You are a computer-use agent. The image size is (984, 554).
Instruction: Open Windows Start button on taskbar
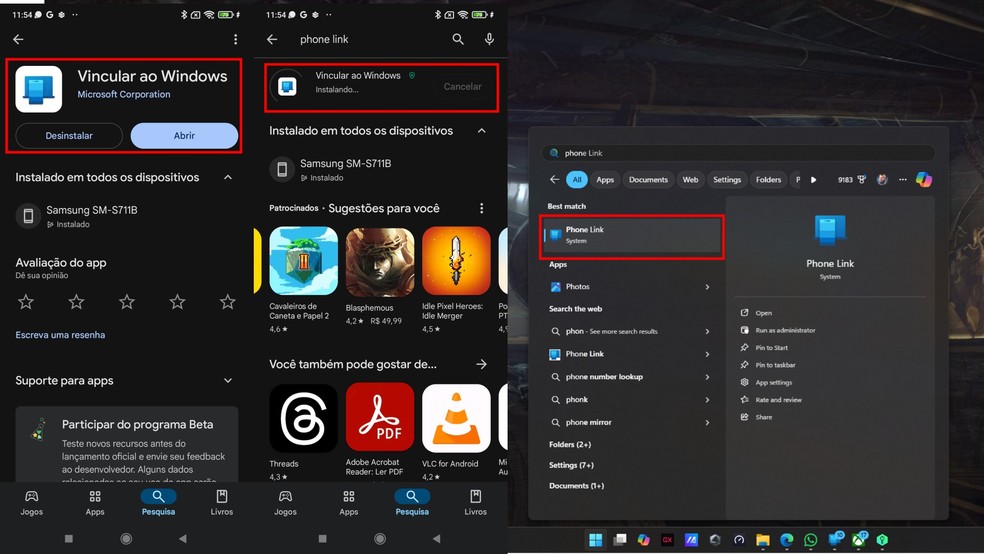(595, 540)
